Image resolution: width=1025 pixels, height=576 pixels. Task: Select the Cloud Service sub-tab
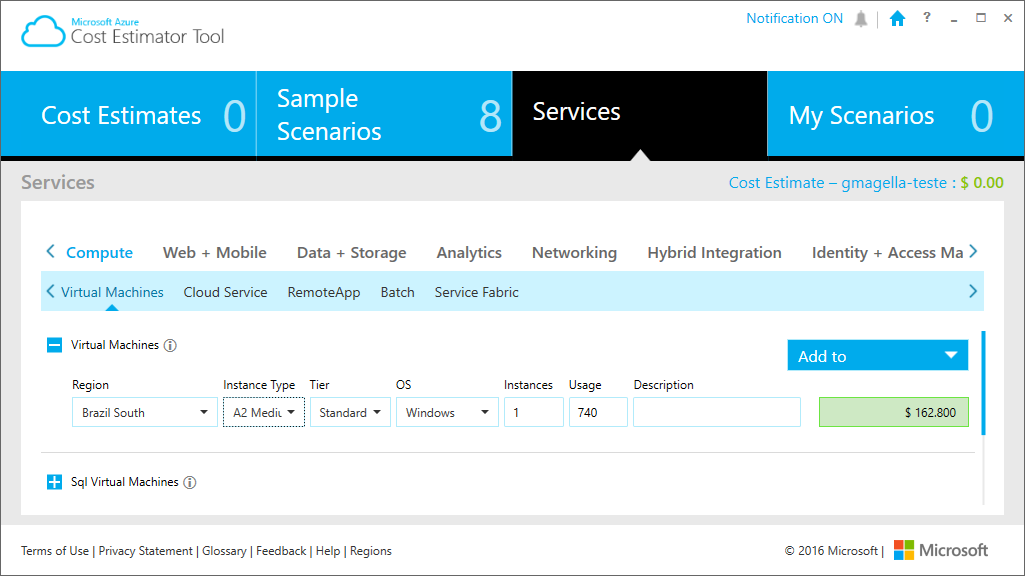(x=225, y=292)
